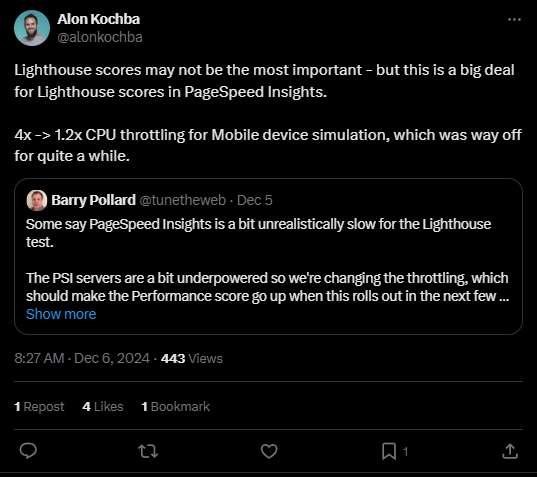This screenshot has width=537, height=477.
Task: Toggle the bookmark icon
Action: pos(389,451)
